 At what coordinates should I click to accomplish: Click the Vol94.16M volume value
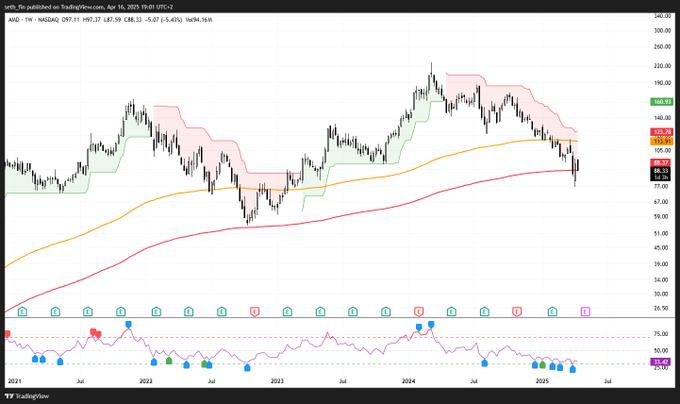[199, 20]
